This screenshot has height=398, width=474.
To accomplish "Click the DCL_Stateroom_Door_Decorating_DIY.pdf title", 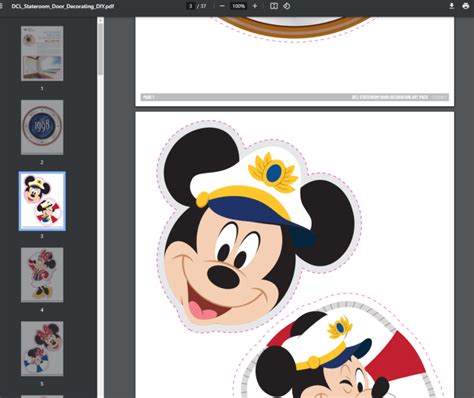I will (x=63, y=6).
